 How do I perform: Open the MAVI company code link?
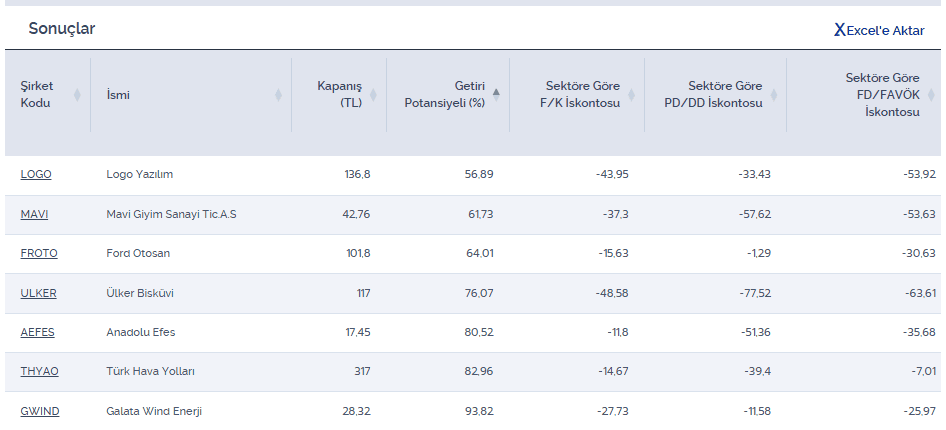pos(34,214)
